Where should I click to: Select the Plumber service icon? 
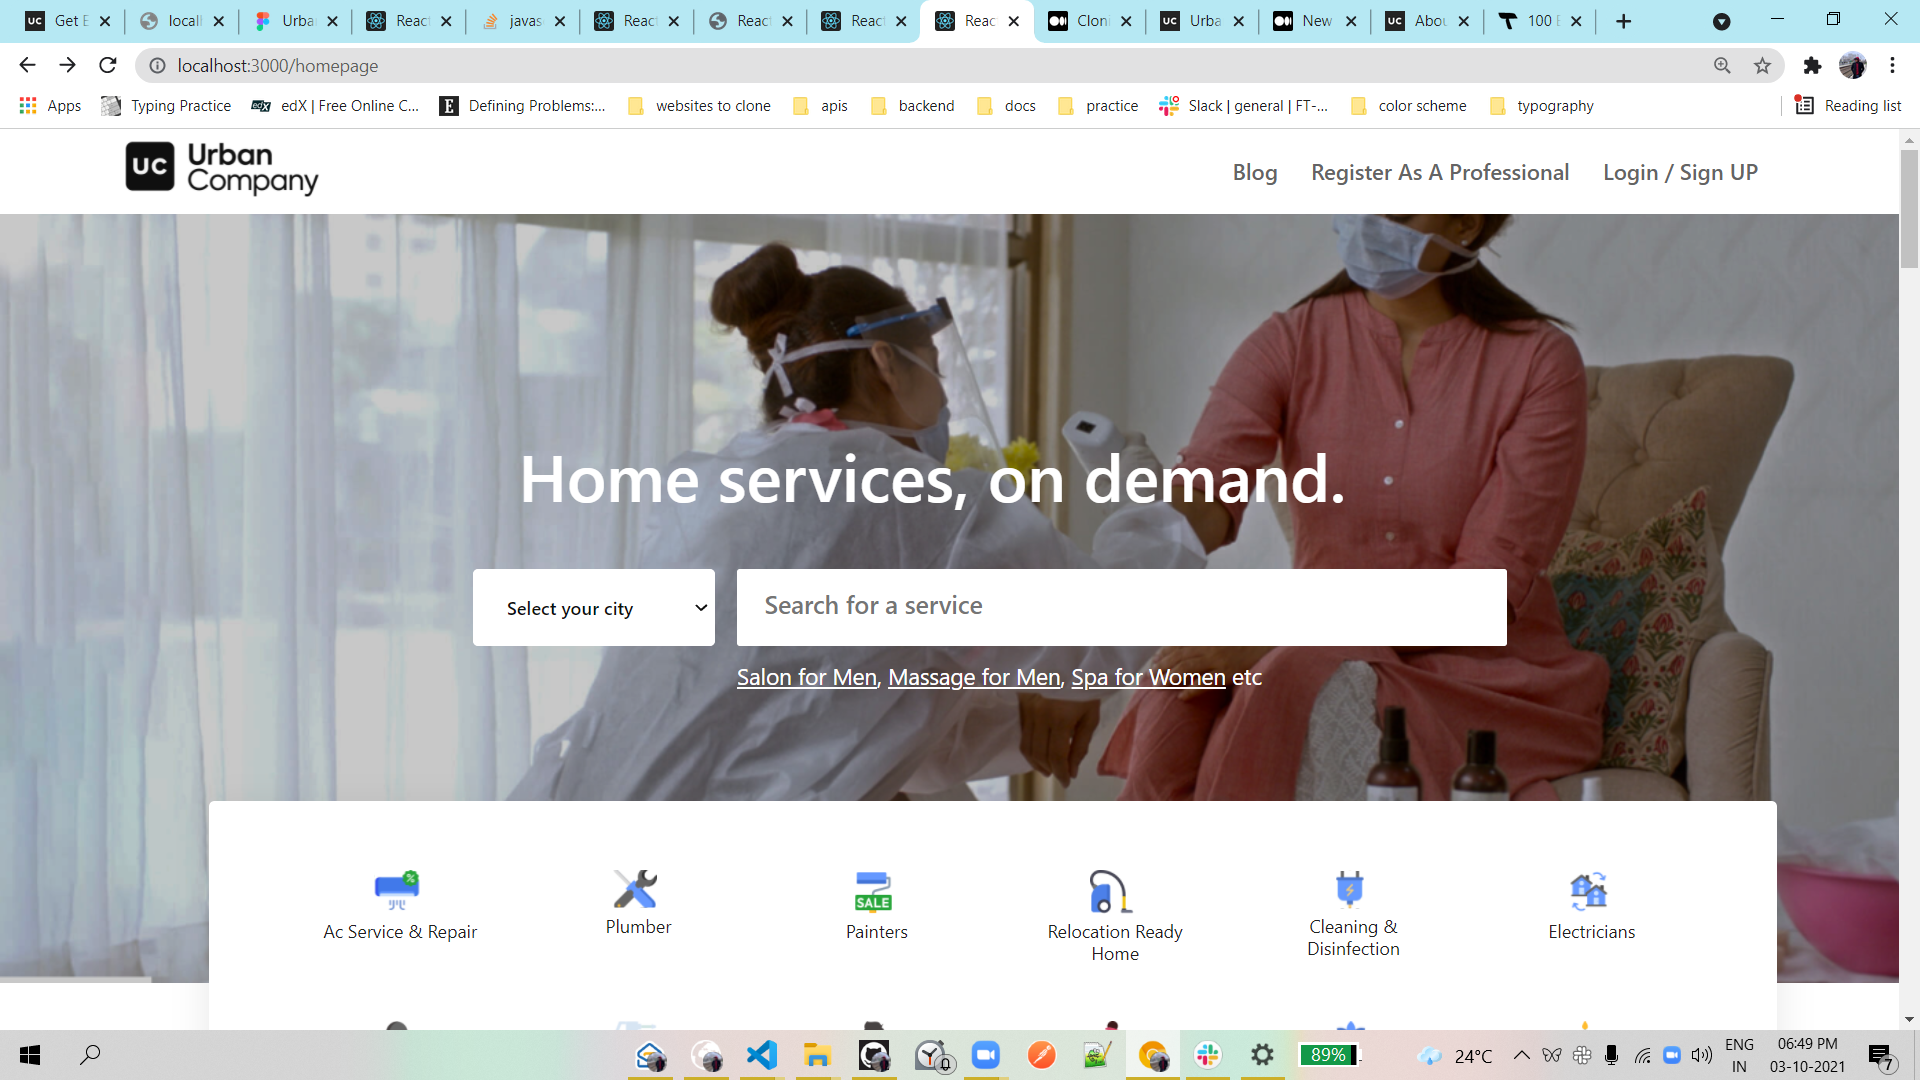pyautogui.click(x=636, y=888)
